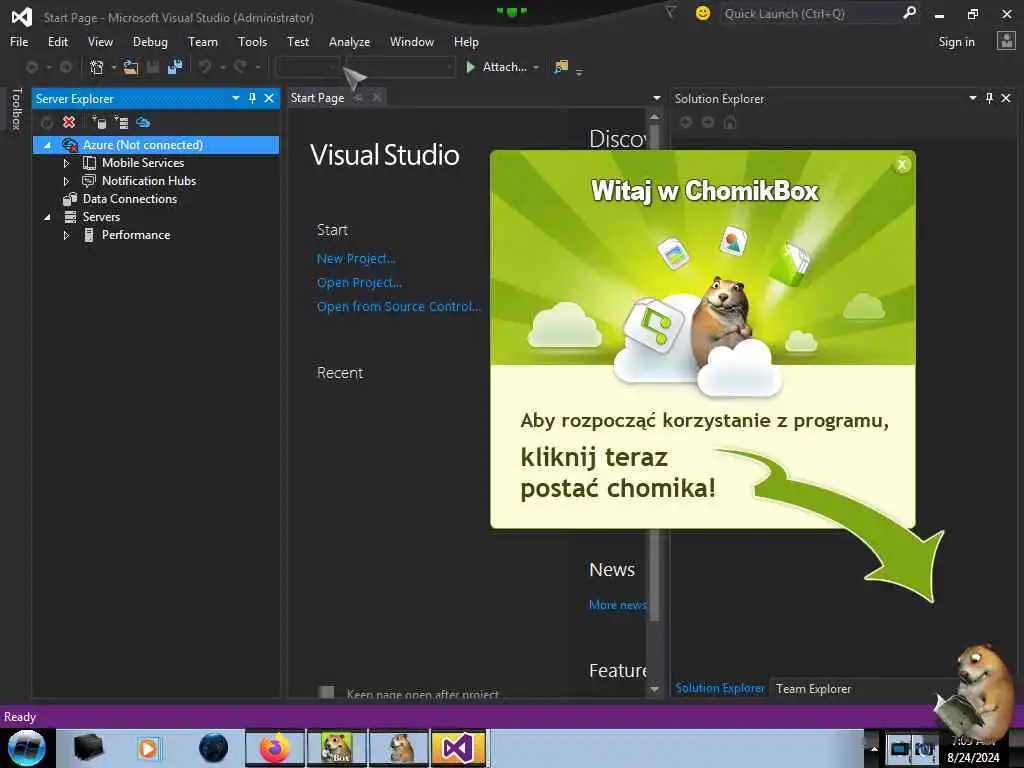The height and width of the screenshot is (768, 1024).
Task: Click the Connect to Database icon
Action: (x=99, y=122)
